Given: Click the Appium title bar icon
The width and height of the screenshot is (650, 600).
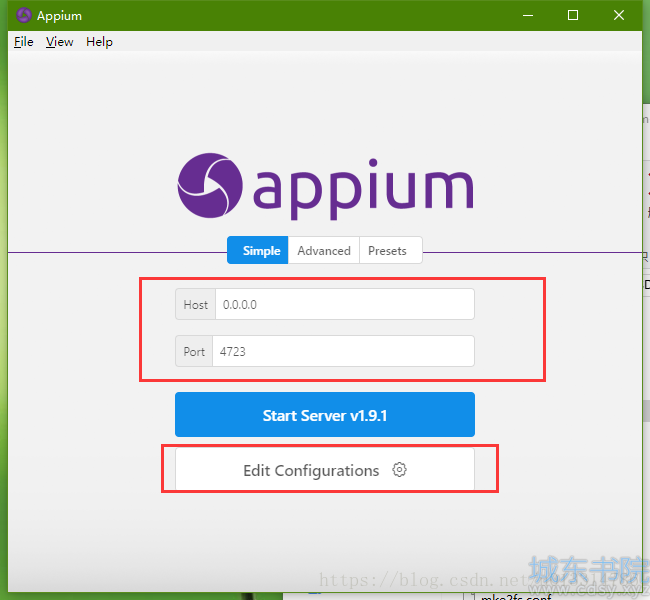Looking at the screenshot, I should click(24, 15).
